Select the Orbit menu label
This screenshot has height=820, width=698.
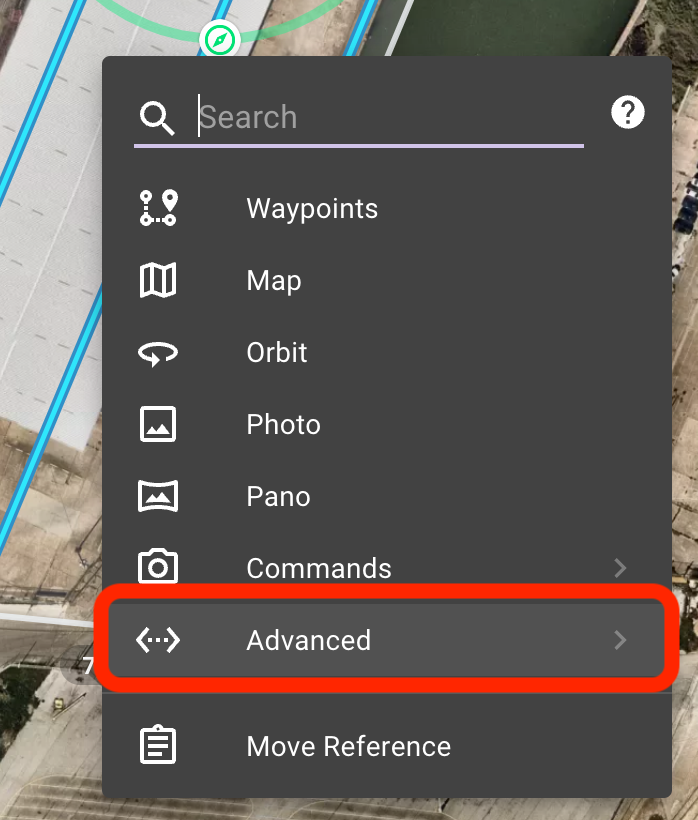click(x=277, y=352)
